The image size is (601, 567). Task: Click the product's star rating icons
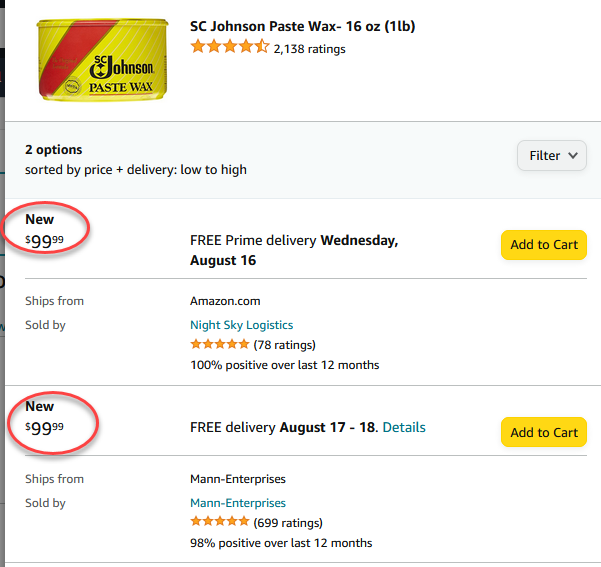[230, 46]
